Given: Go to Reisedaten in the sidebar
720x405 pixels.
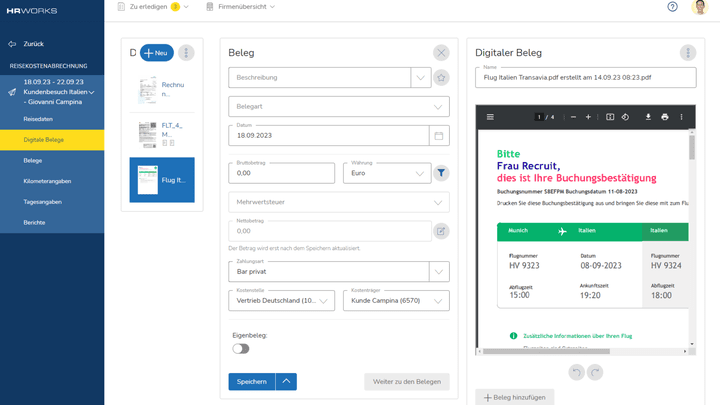Looking at the screenshot, I should pyautogui.click(x=38, y=118).
